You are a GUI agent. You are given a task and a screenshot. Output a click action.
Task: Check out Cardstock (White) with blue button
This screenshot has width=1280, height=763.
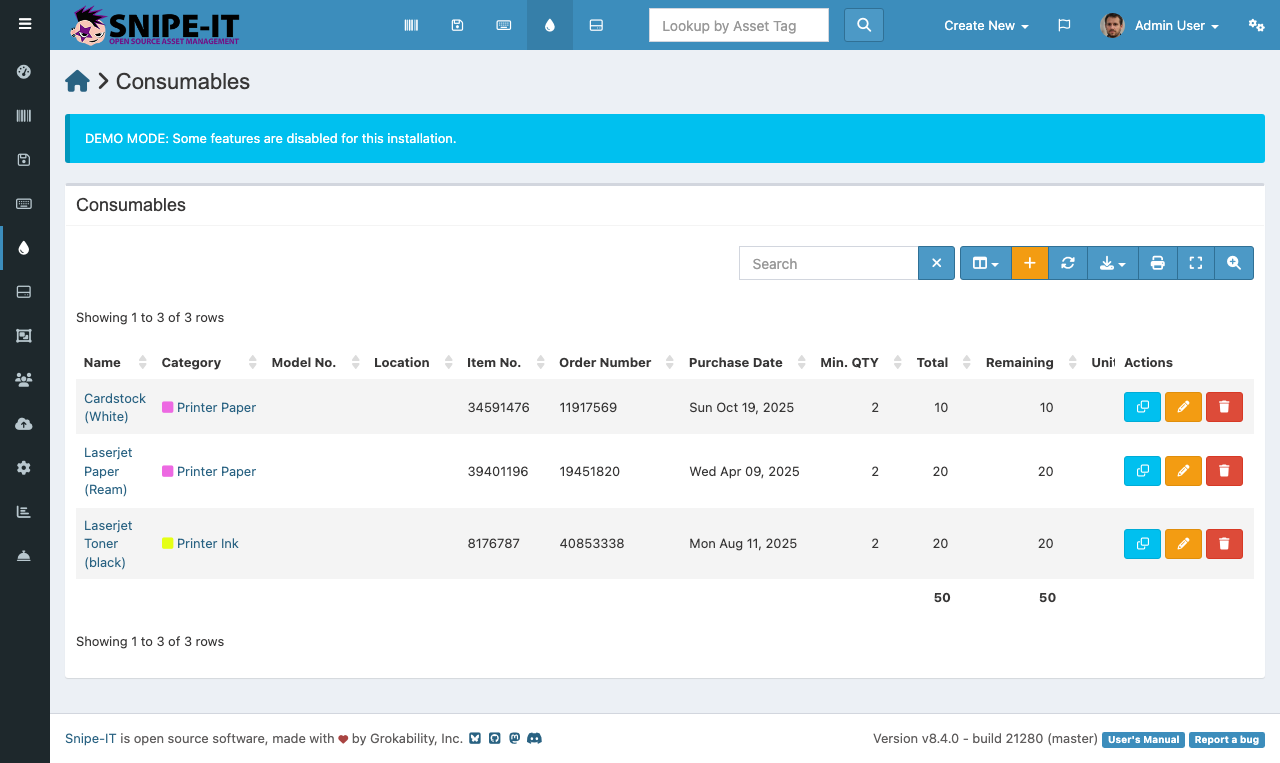[x=1142, y=407]
